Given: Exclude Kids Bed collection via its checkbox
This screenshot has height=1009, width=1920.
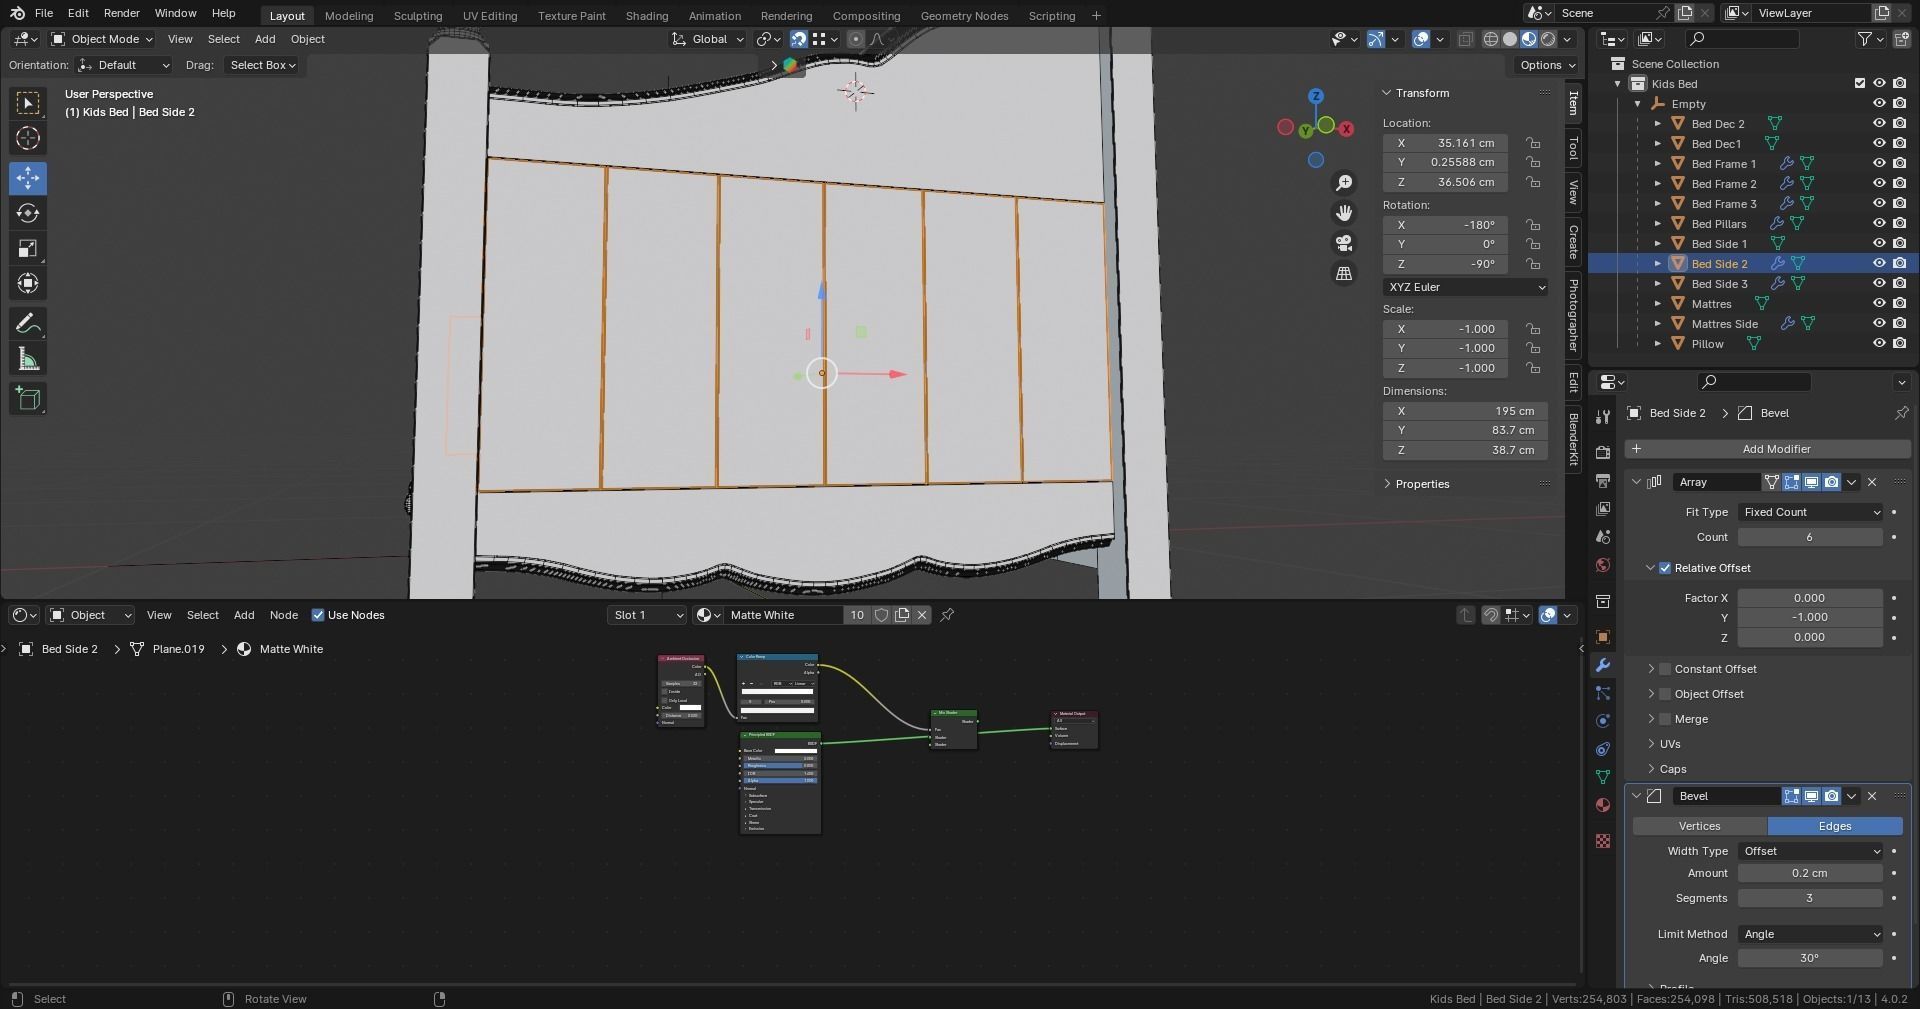Looking at the screenshot, I should coord(1860,84).
